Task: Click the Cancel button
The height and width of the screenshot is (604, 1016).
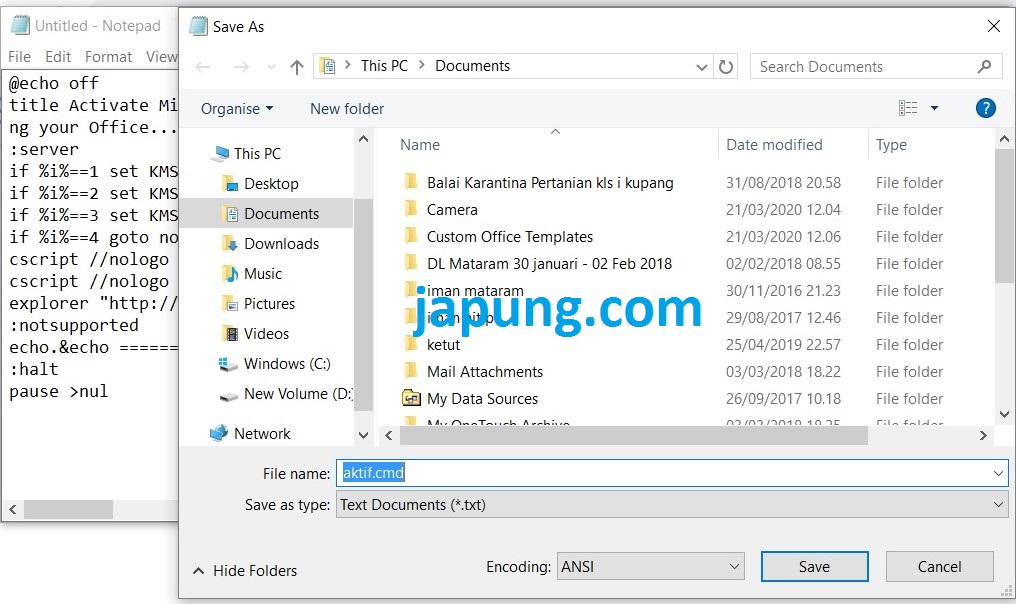Action: pos(939,566)
